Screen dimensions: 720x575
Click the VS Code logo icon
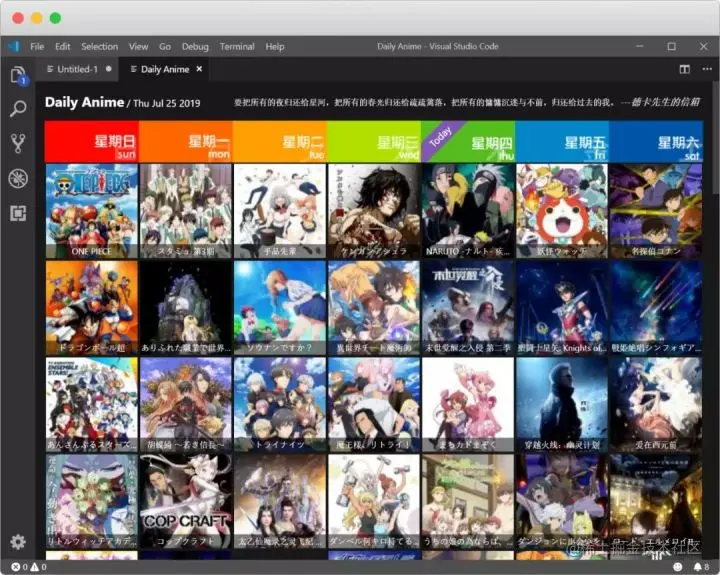pos(14,46)
